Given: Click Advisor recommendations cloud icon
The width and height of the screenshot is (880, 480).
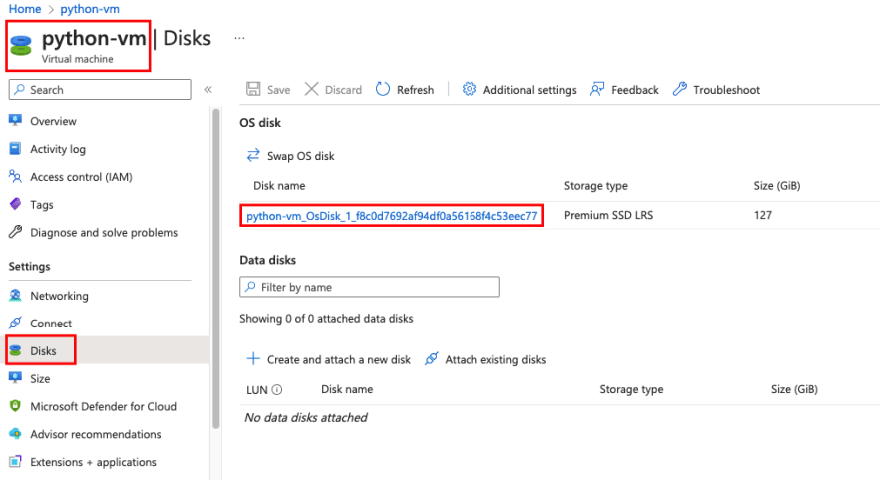Looking at the screenshot, I should pyautogui.click(x=16, y=433).
